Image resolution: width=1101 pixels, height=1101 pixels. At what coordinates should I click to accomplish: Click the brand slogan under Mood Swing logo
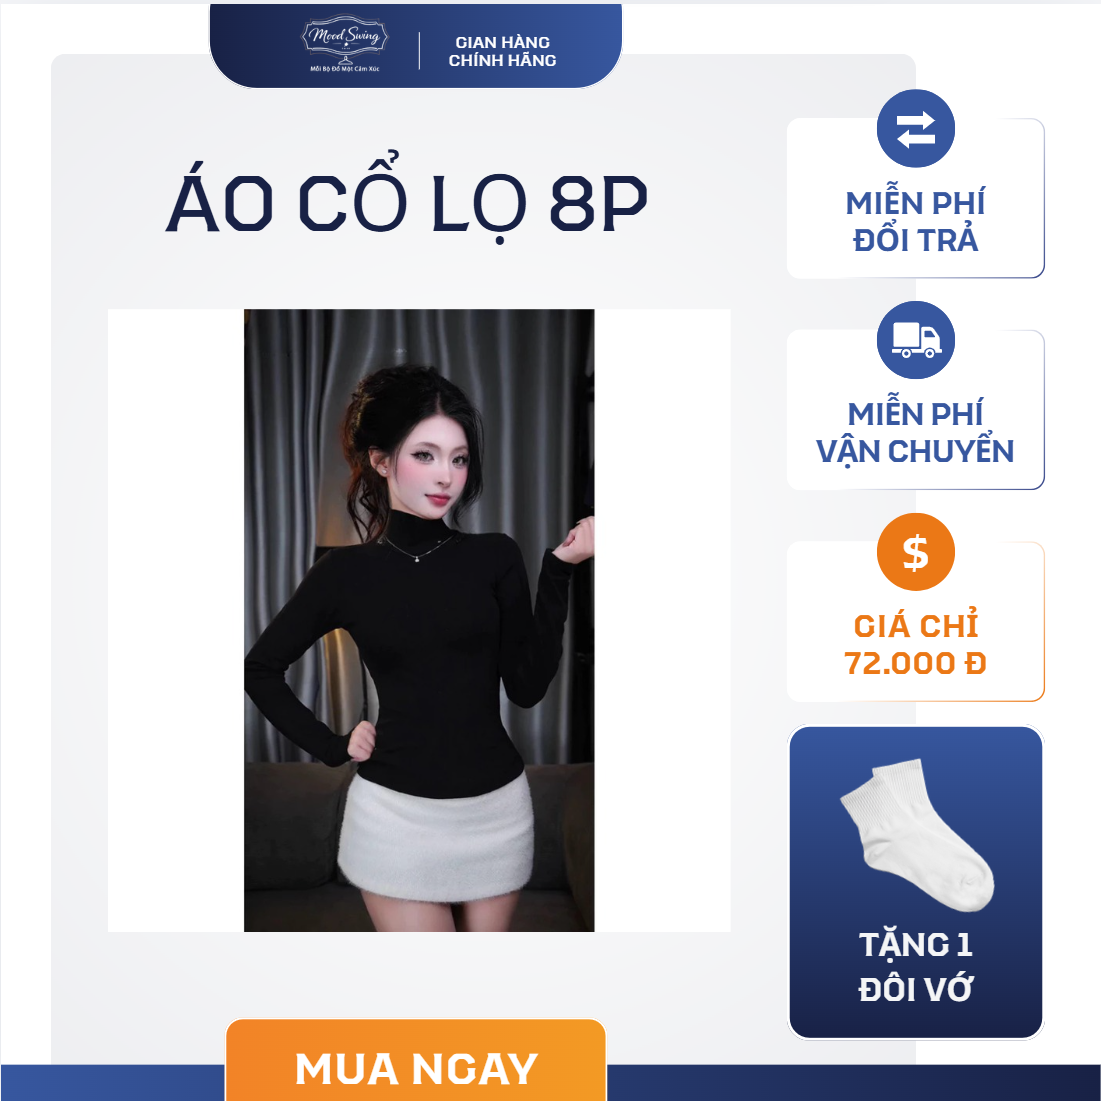(345, 69)
